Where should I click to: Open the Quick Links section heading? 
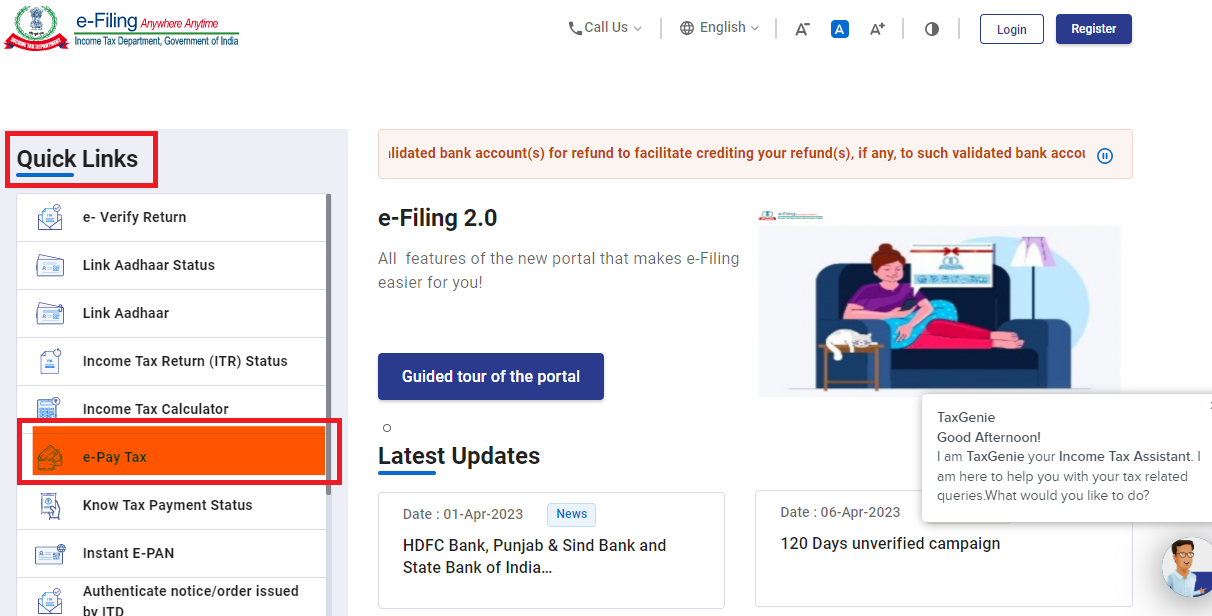(x=80, y=158)
